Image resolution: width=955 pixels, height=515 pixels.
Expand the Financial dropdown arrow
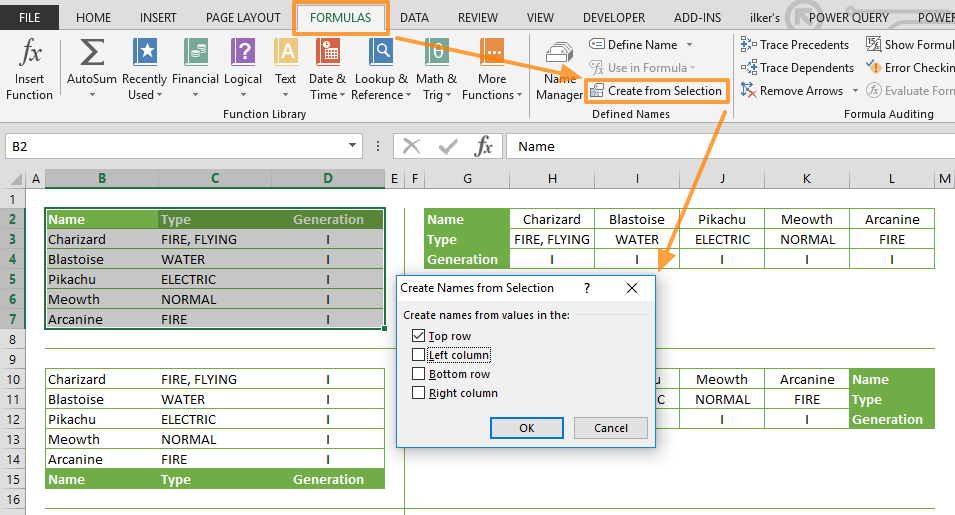pyautogui.click(x=196, y=95)
